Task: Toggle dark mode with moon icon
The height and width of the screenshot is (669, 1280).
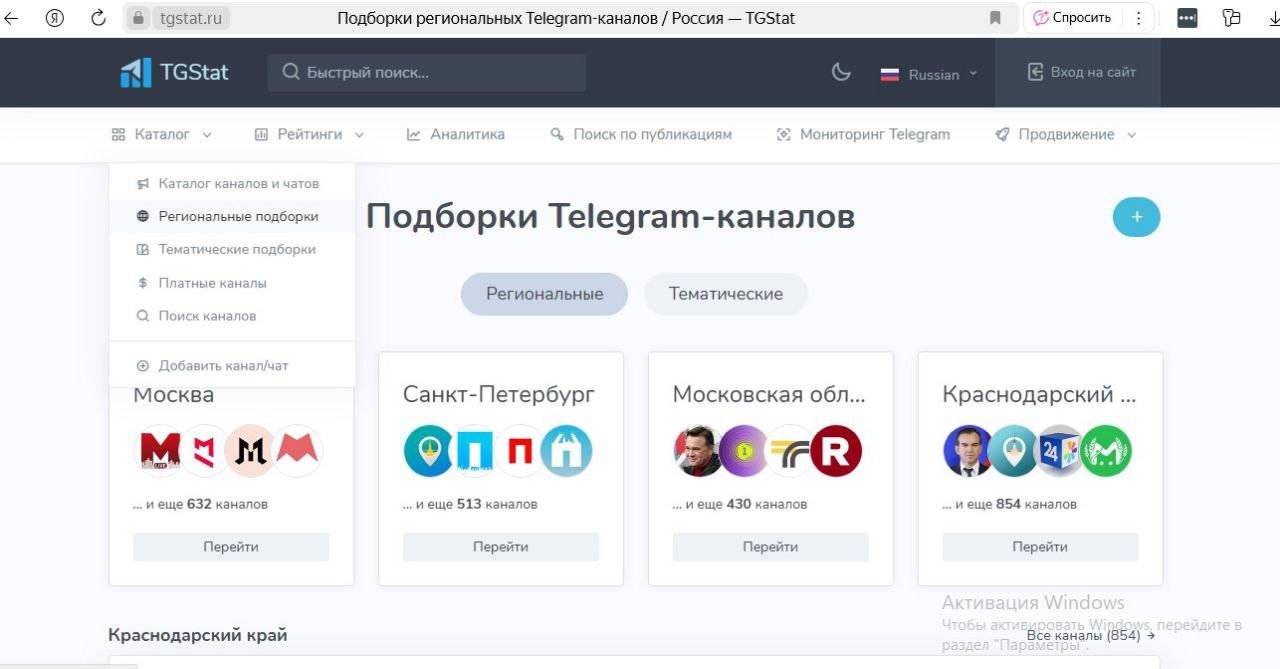Action: click(841, 72)
